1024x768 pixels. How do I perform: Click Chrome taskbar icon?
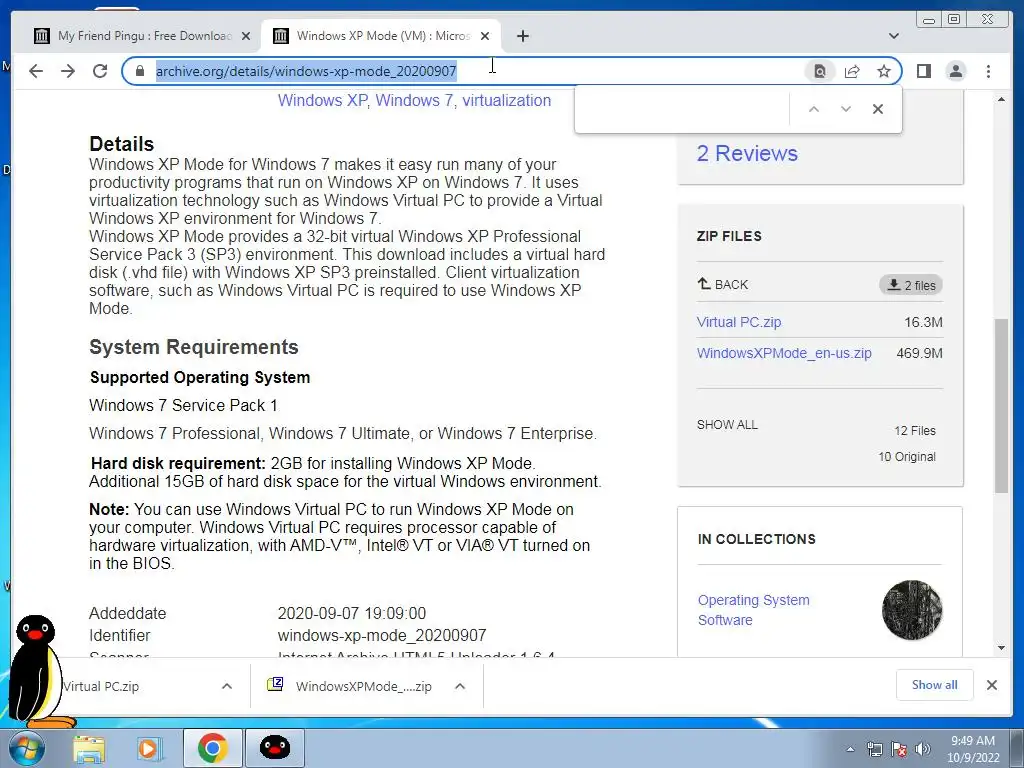click(212, 748)
